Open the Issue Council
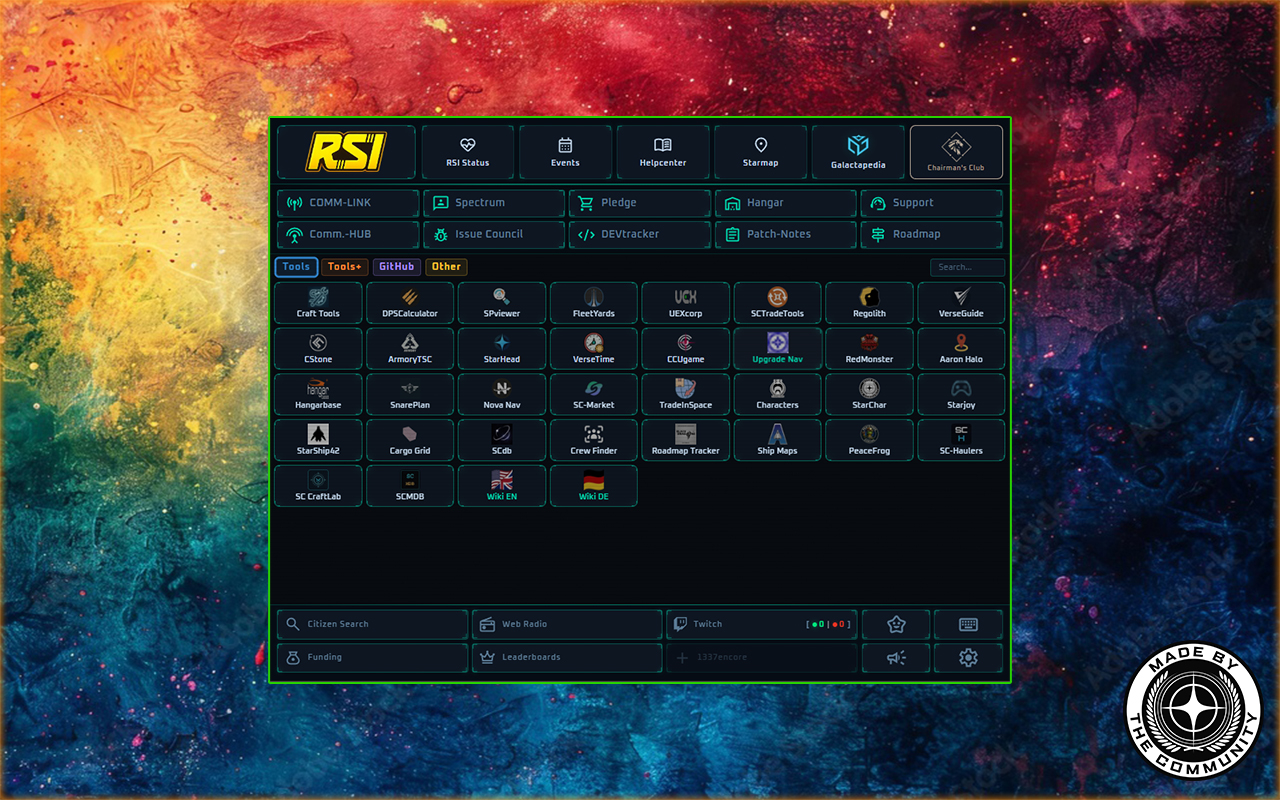The width and height of the screenshot is (1280, 800). [x=494, y=235]
